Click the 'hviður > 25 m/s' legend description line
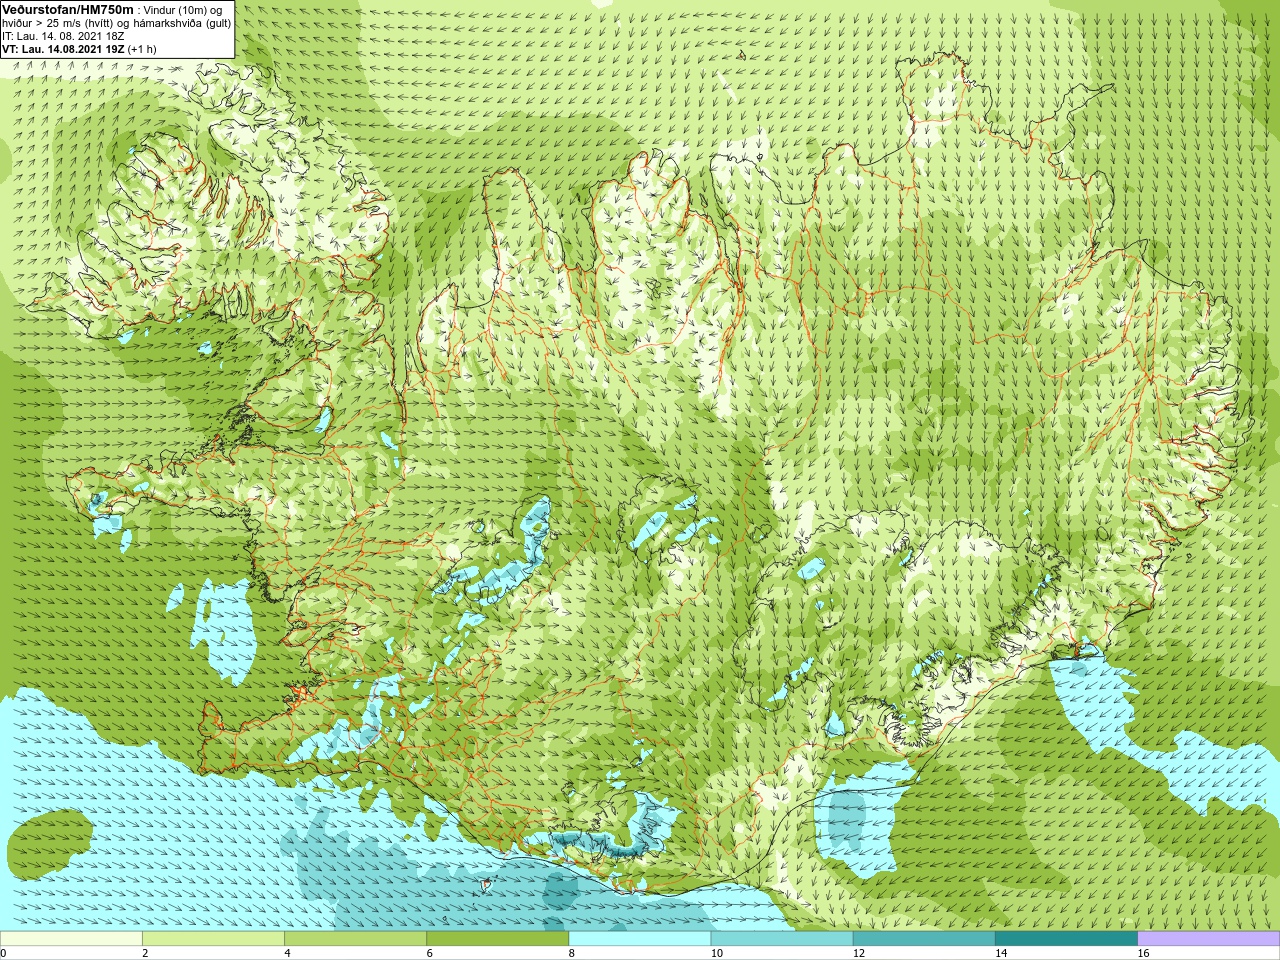1280x960 pixels. tap(116, 23)
